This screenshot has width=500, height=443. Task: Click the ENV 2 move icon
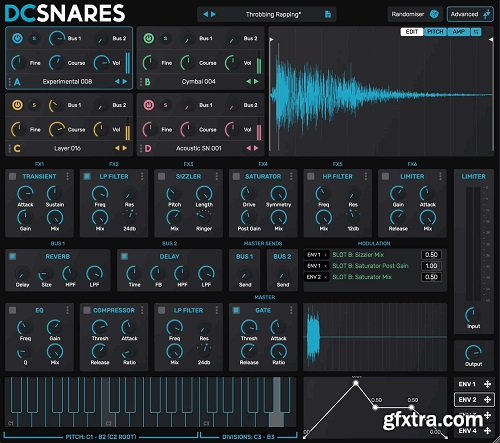pos(487,399)
